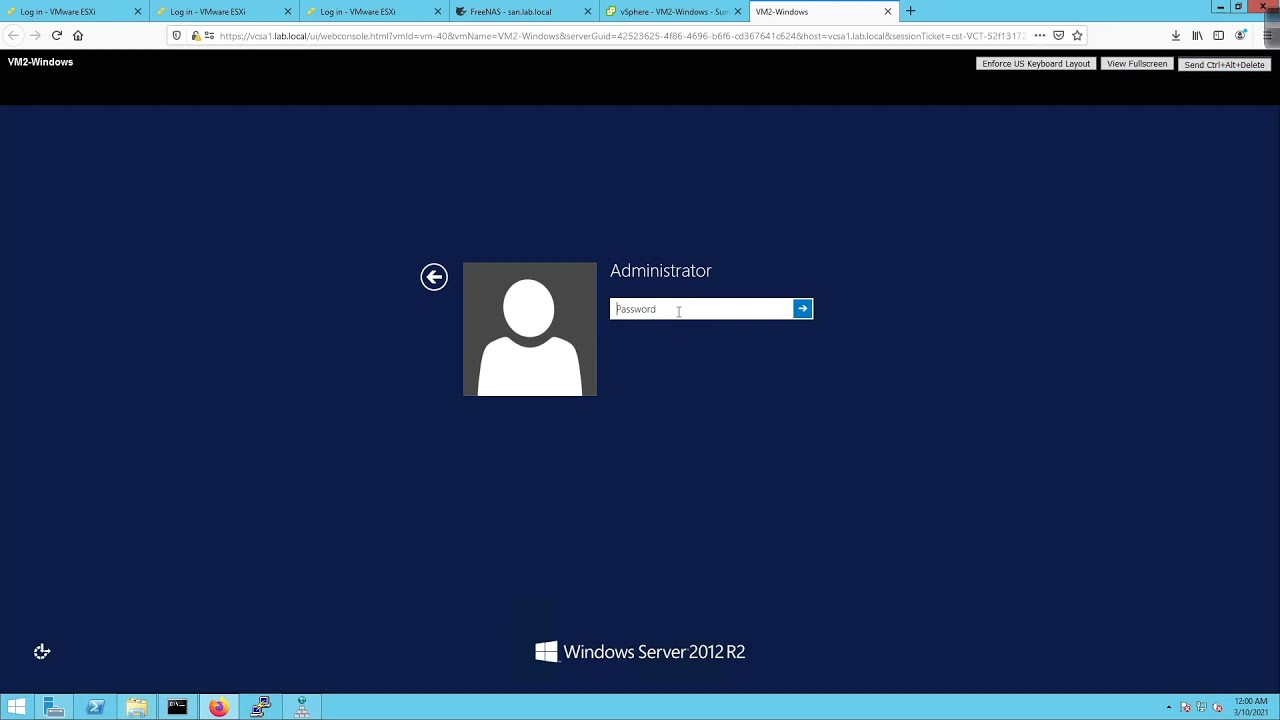This screenshot has width=1280, height=720.
Task: Go to the browser Home page icon
Action: [x=78, y=36]
